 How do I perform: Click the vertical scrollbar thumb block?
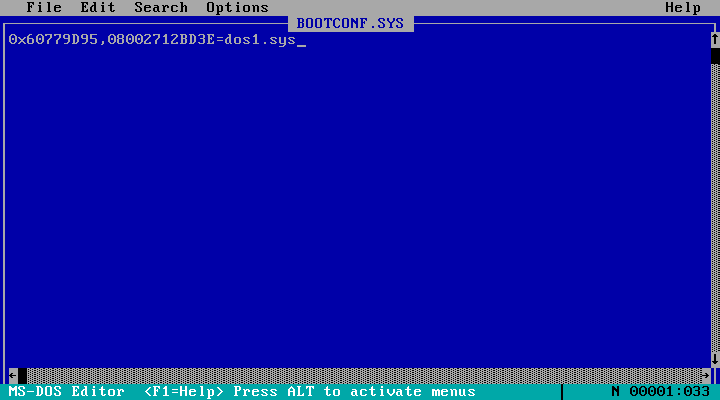point(715,56)
